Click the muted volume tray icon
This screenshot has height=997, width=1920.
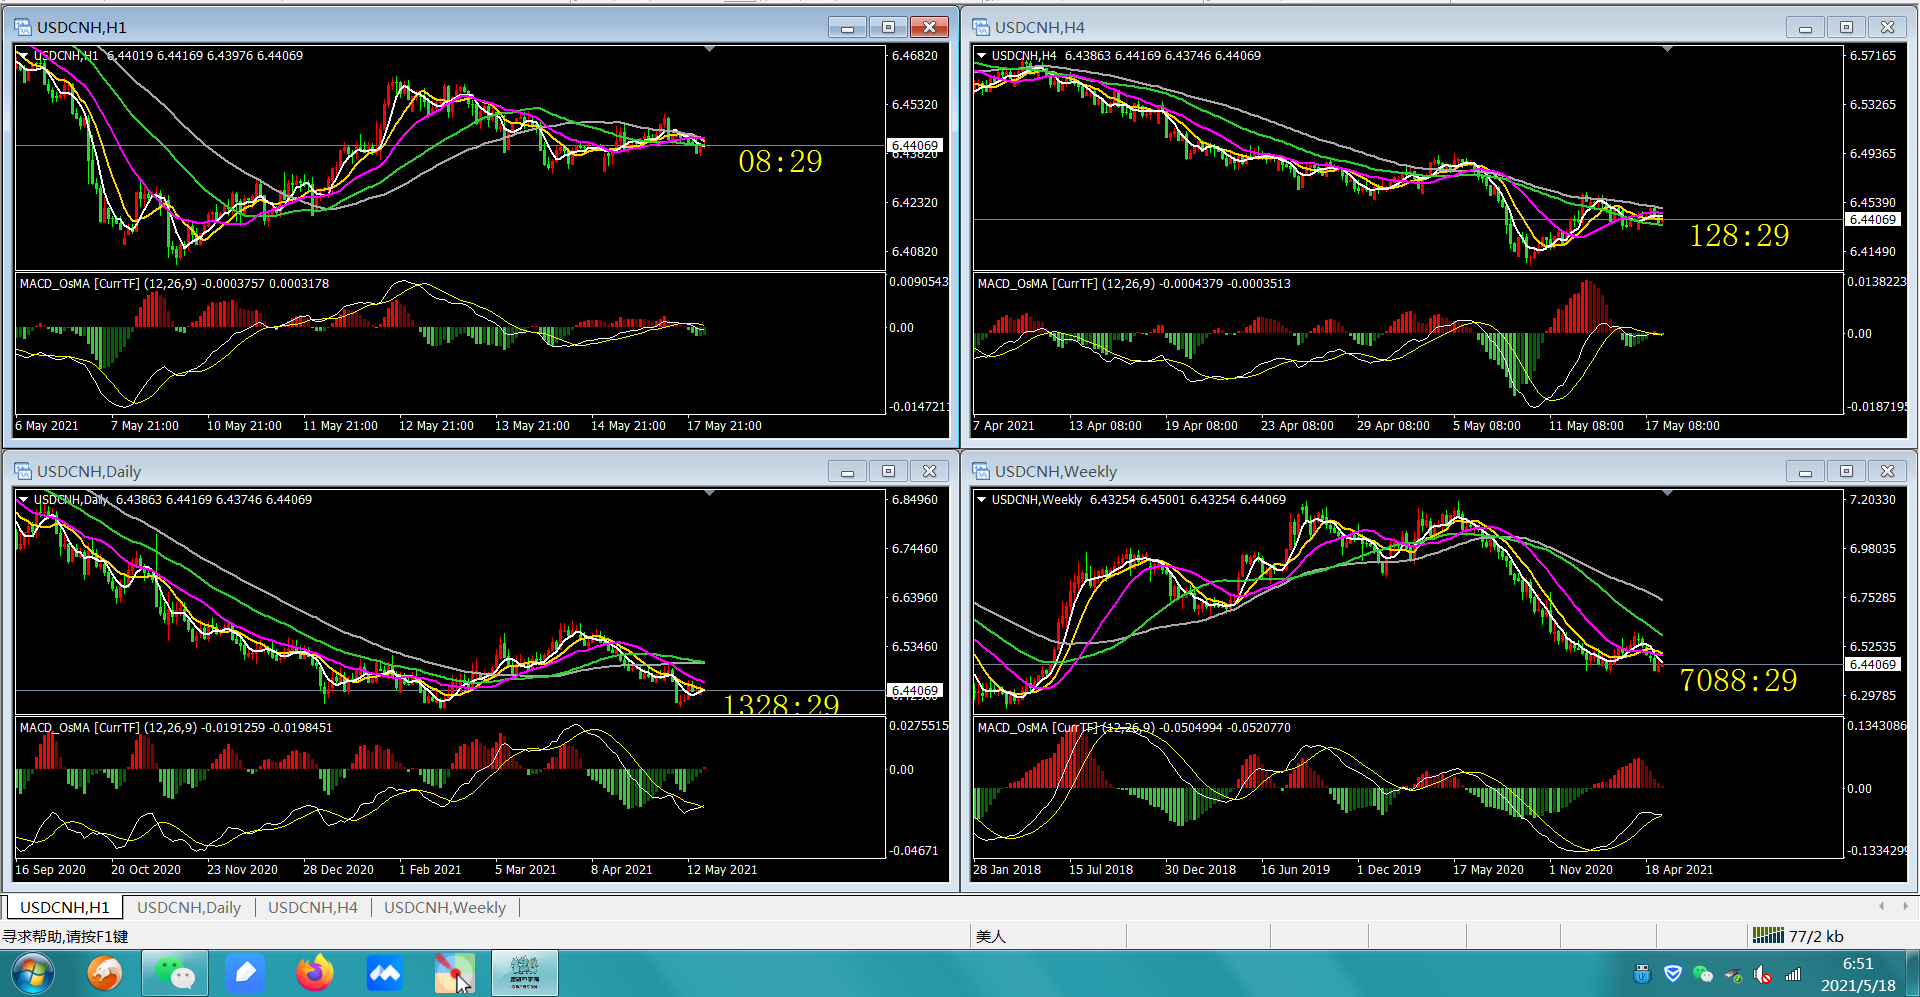1763,974
